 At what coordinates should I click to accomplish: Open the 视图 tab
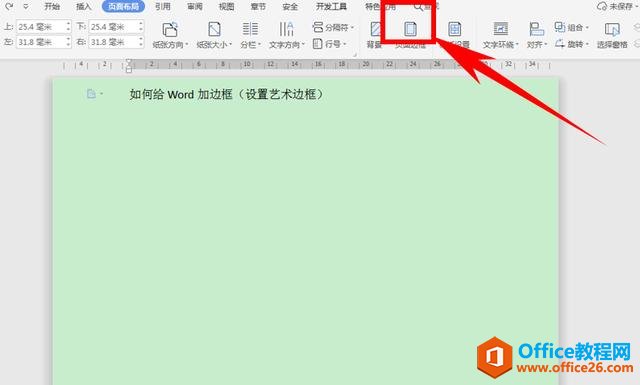227,7
